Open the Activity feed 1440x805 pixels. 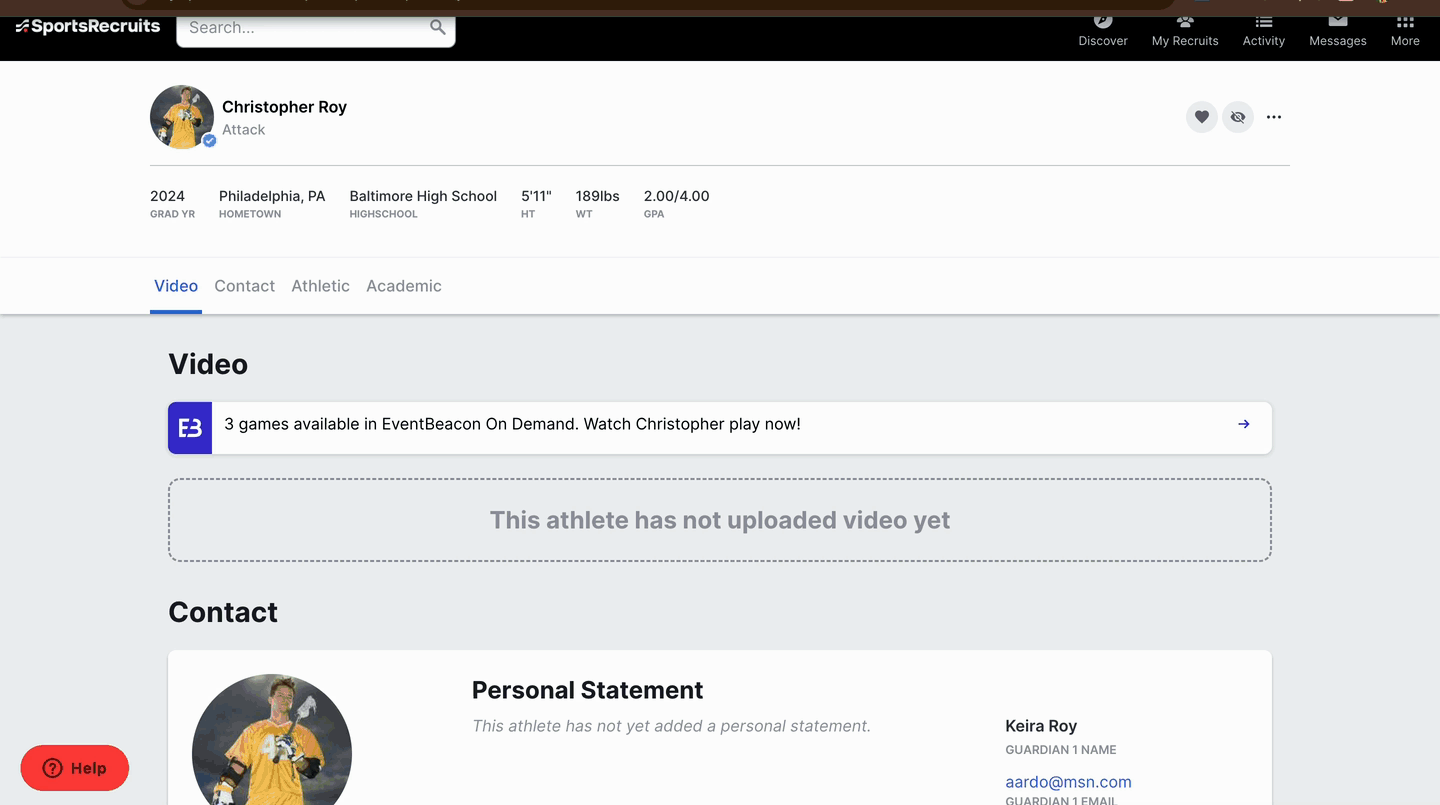[1264, 31]
